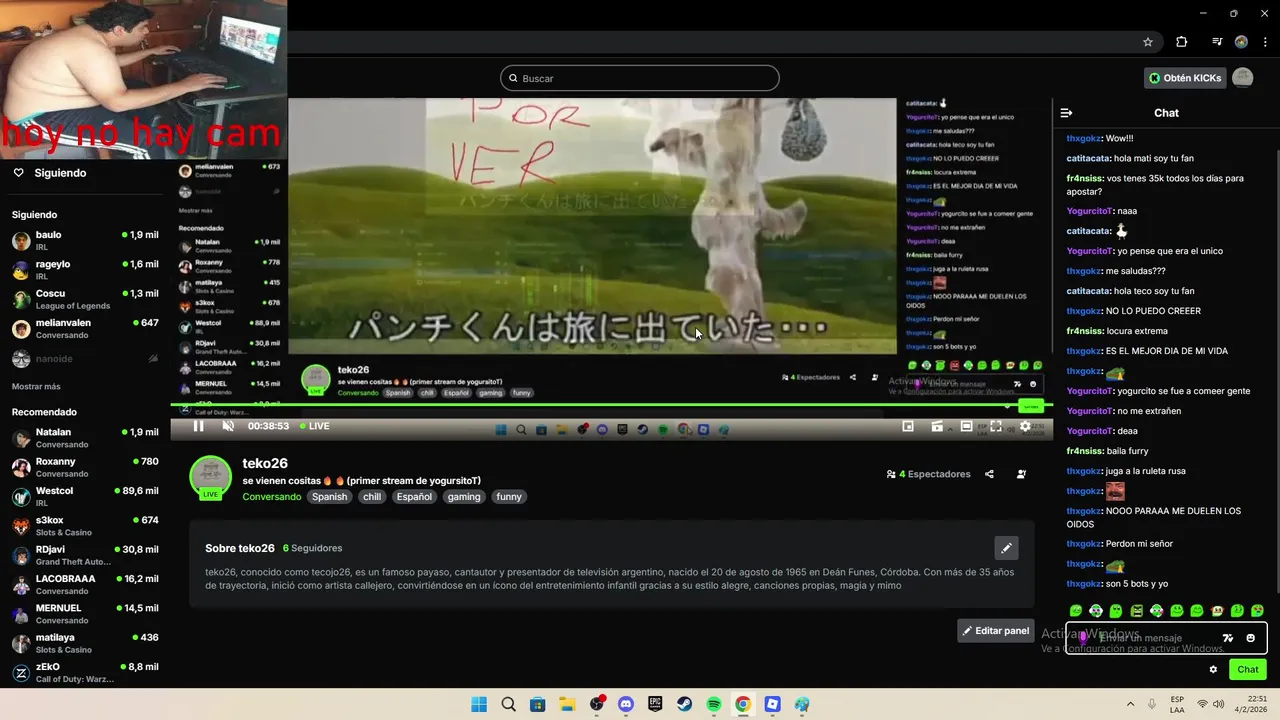Open the teko26 avatar with the LIVE badge
The image size is (1280, 720).
point(211,477)
